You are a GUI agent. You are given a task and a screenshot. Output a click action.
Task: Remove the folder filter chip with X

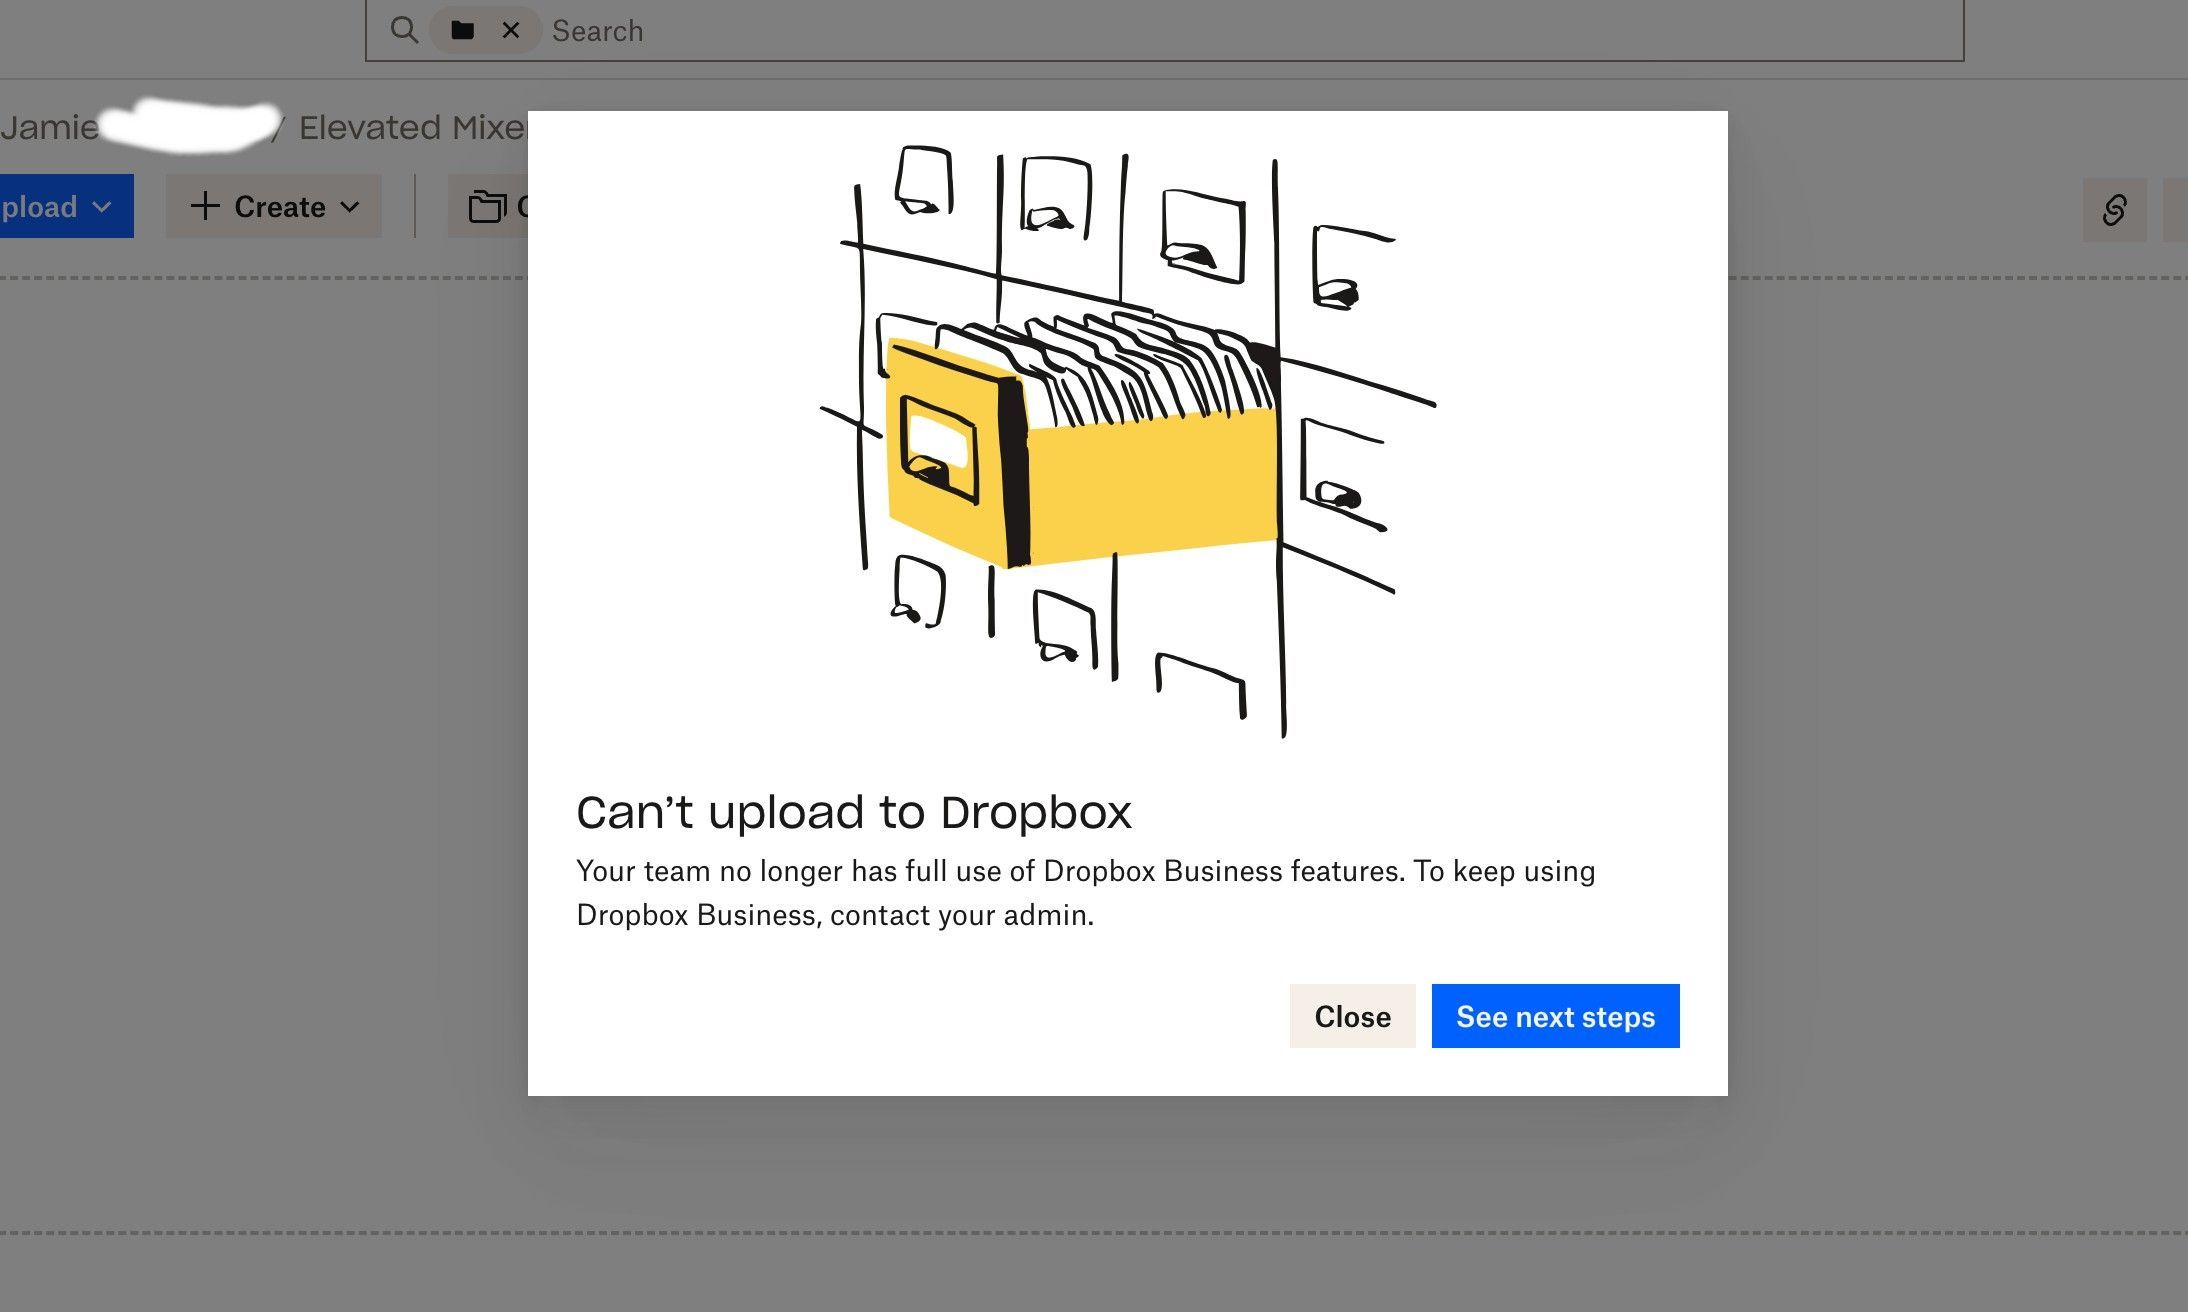click(x=511, y=30)
